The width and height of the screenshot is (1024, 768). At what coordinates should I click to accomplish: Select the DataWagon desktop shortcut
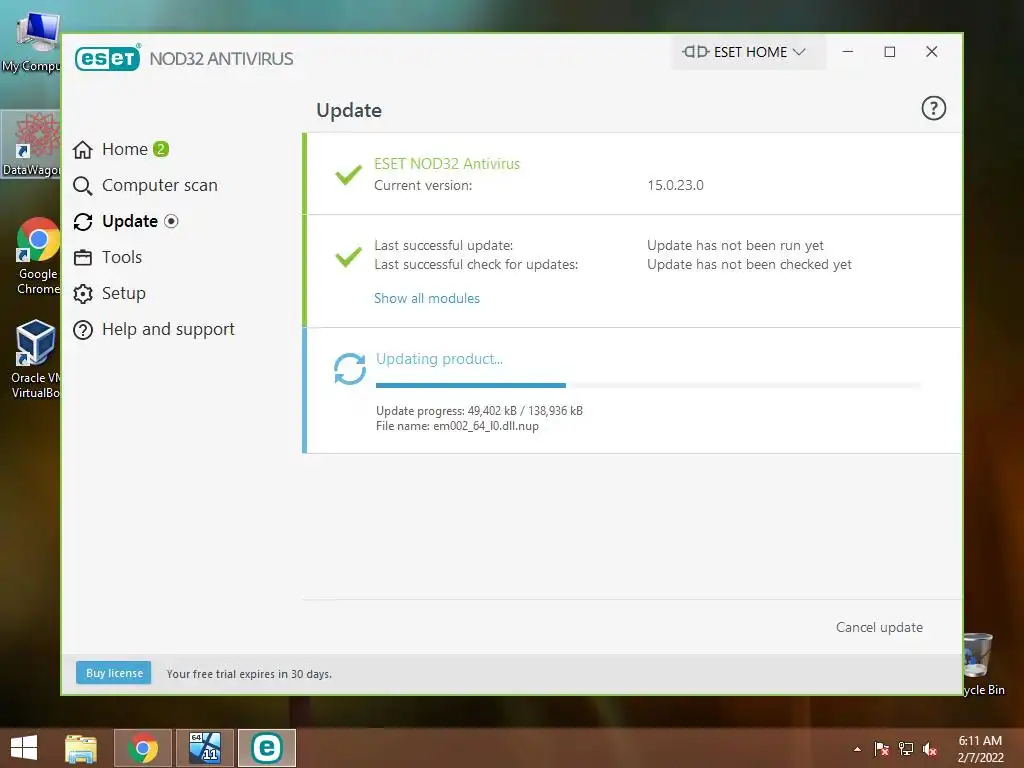[31, 144]
